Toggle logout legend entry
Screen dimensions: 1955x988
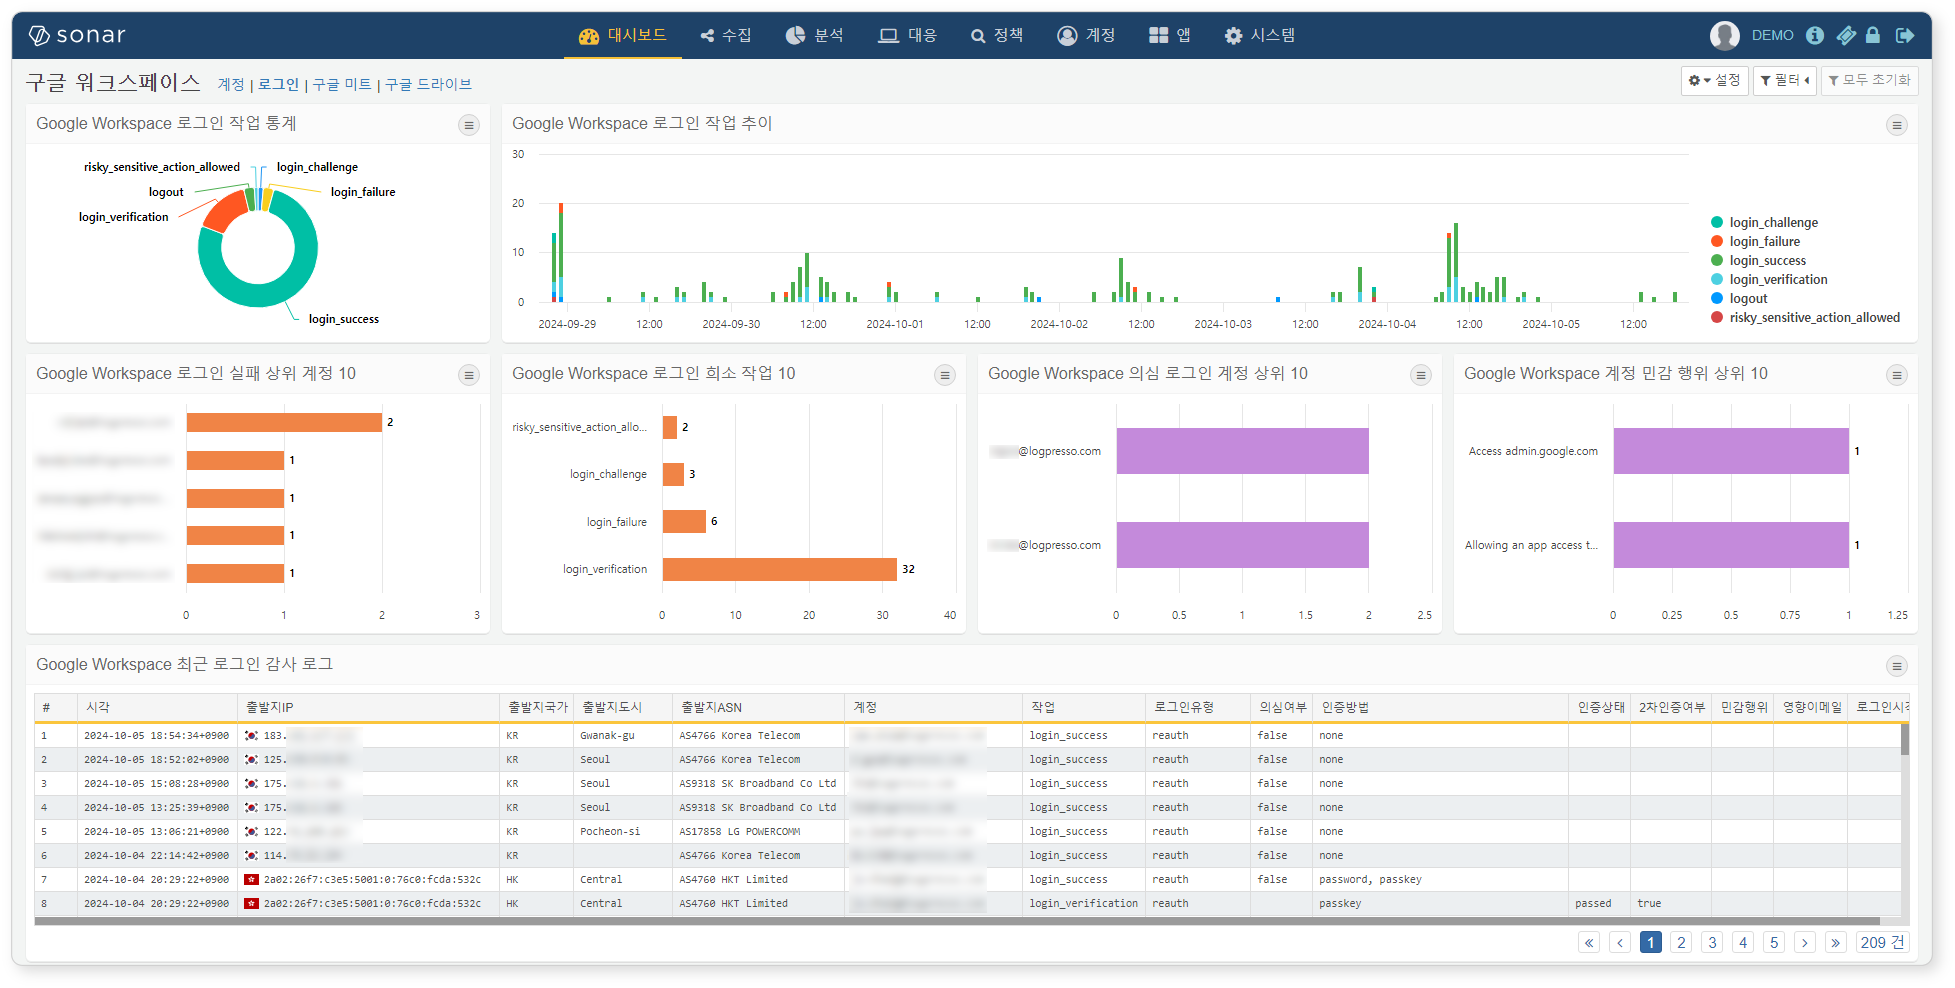(1739, 299)
